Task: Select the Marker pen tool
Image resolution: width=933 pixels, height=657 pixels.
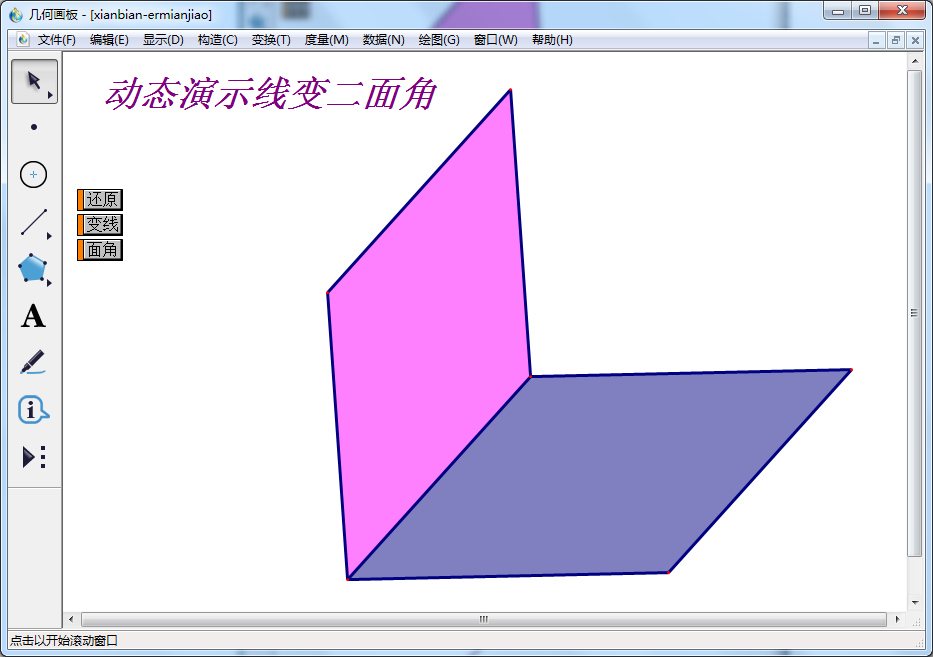Action: pyautogui.click(x=33, y=362)
